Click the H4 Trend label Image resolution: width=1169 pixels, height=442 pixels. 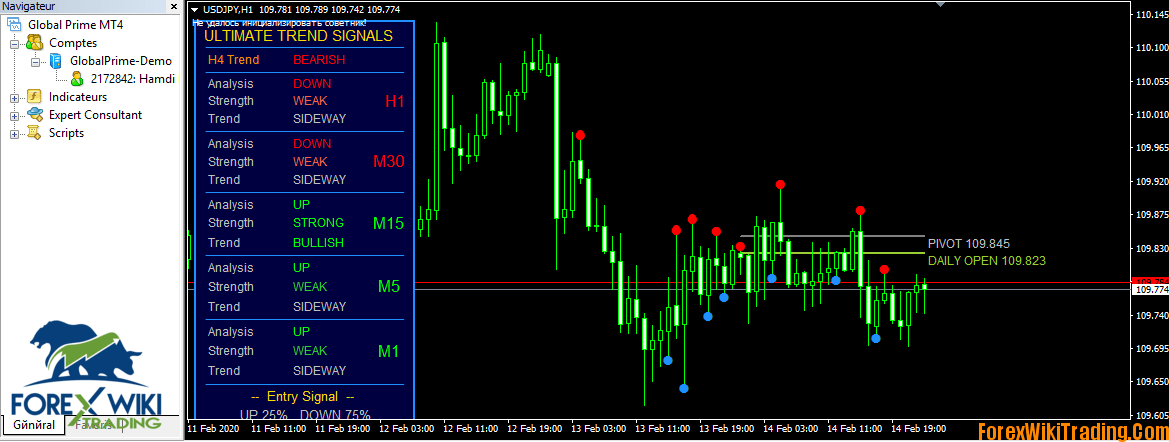(x=234, y=60)
